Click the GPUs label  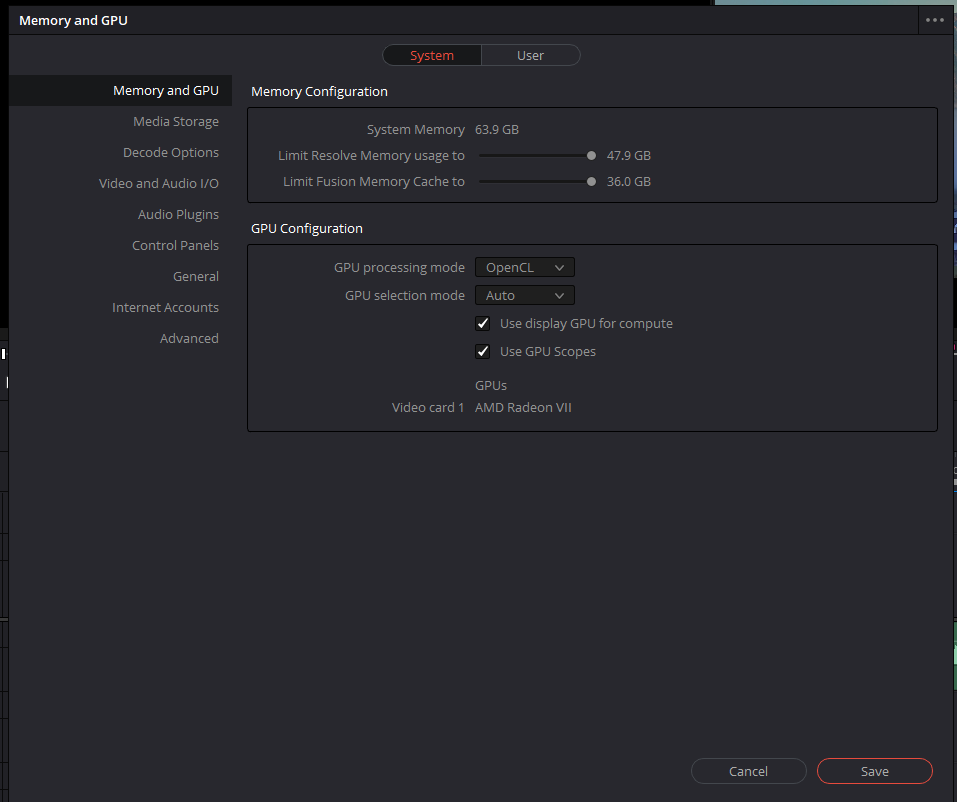(x=491, y=386)
